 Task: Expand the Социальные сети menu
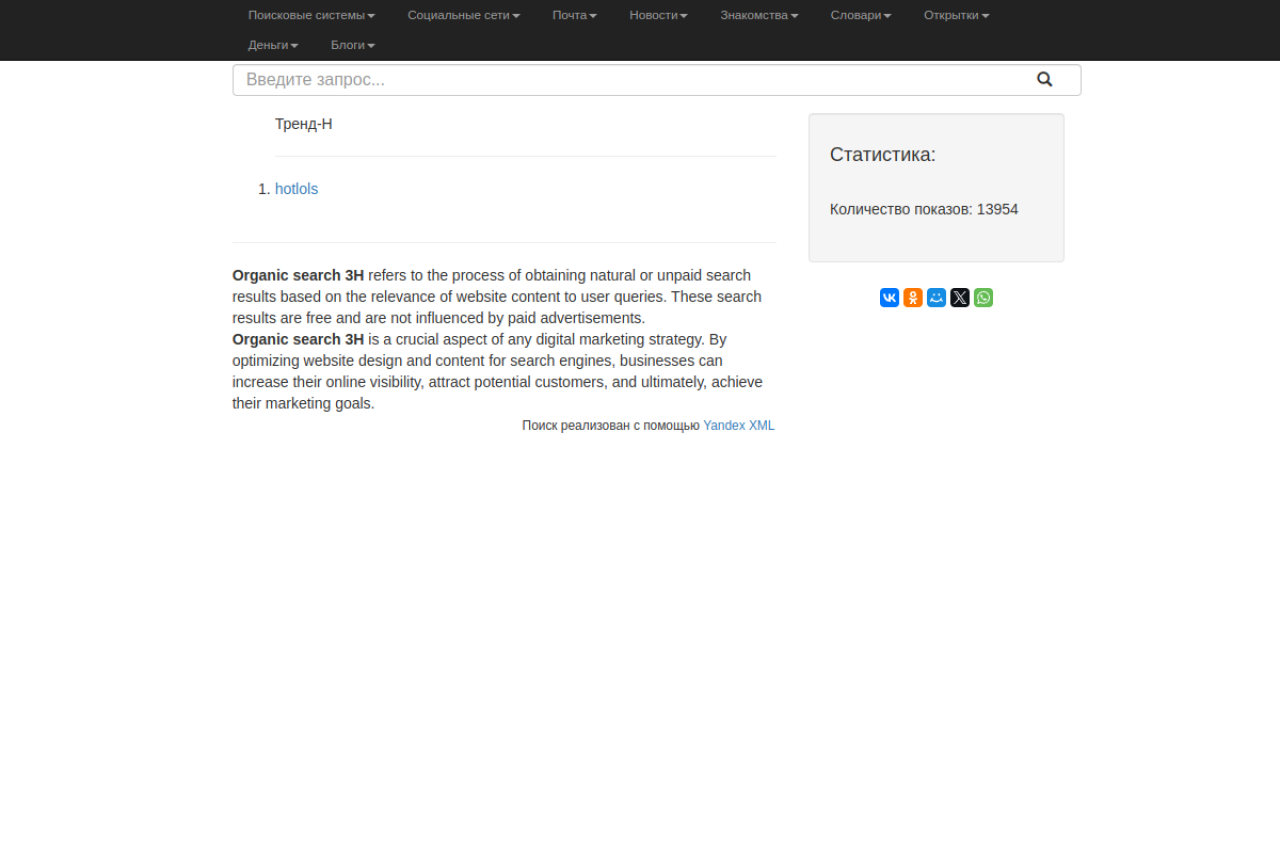pyautogui.click(x=464, y=15)
